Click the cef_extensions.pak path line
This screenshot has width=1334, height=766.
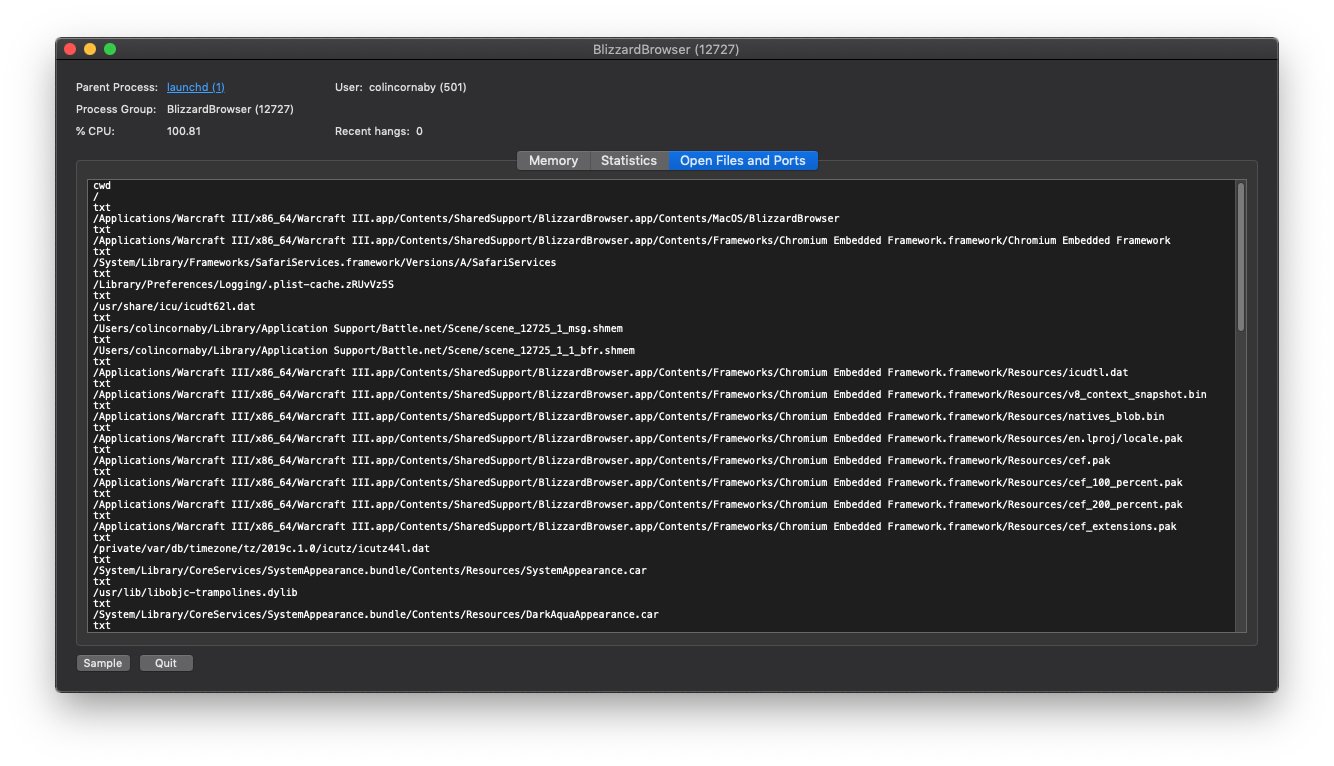(x=634, y=526)
